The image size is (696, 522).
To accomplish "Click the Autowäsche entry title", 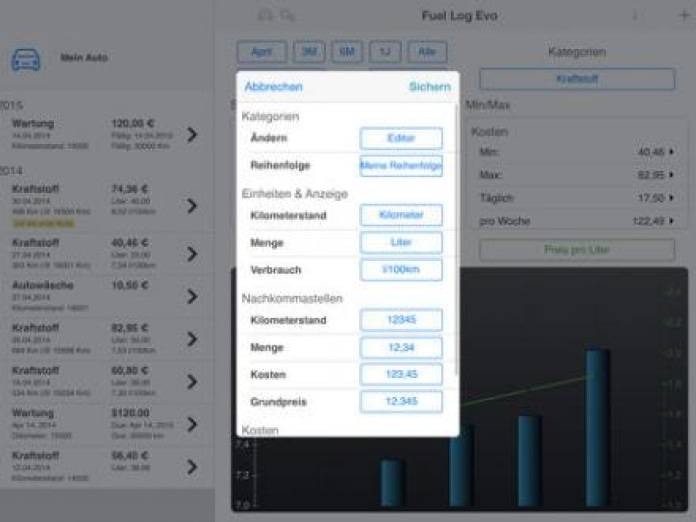I will 43,285.
